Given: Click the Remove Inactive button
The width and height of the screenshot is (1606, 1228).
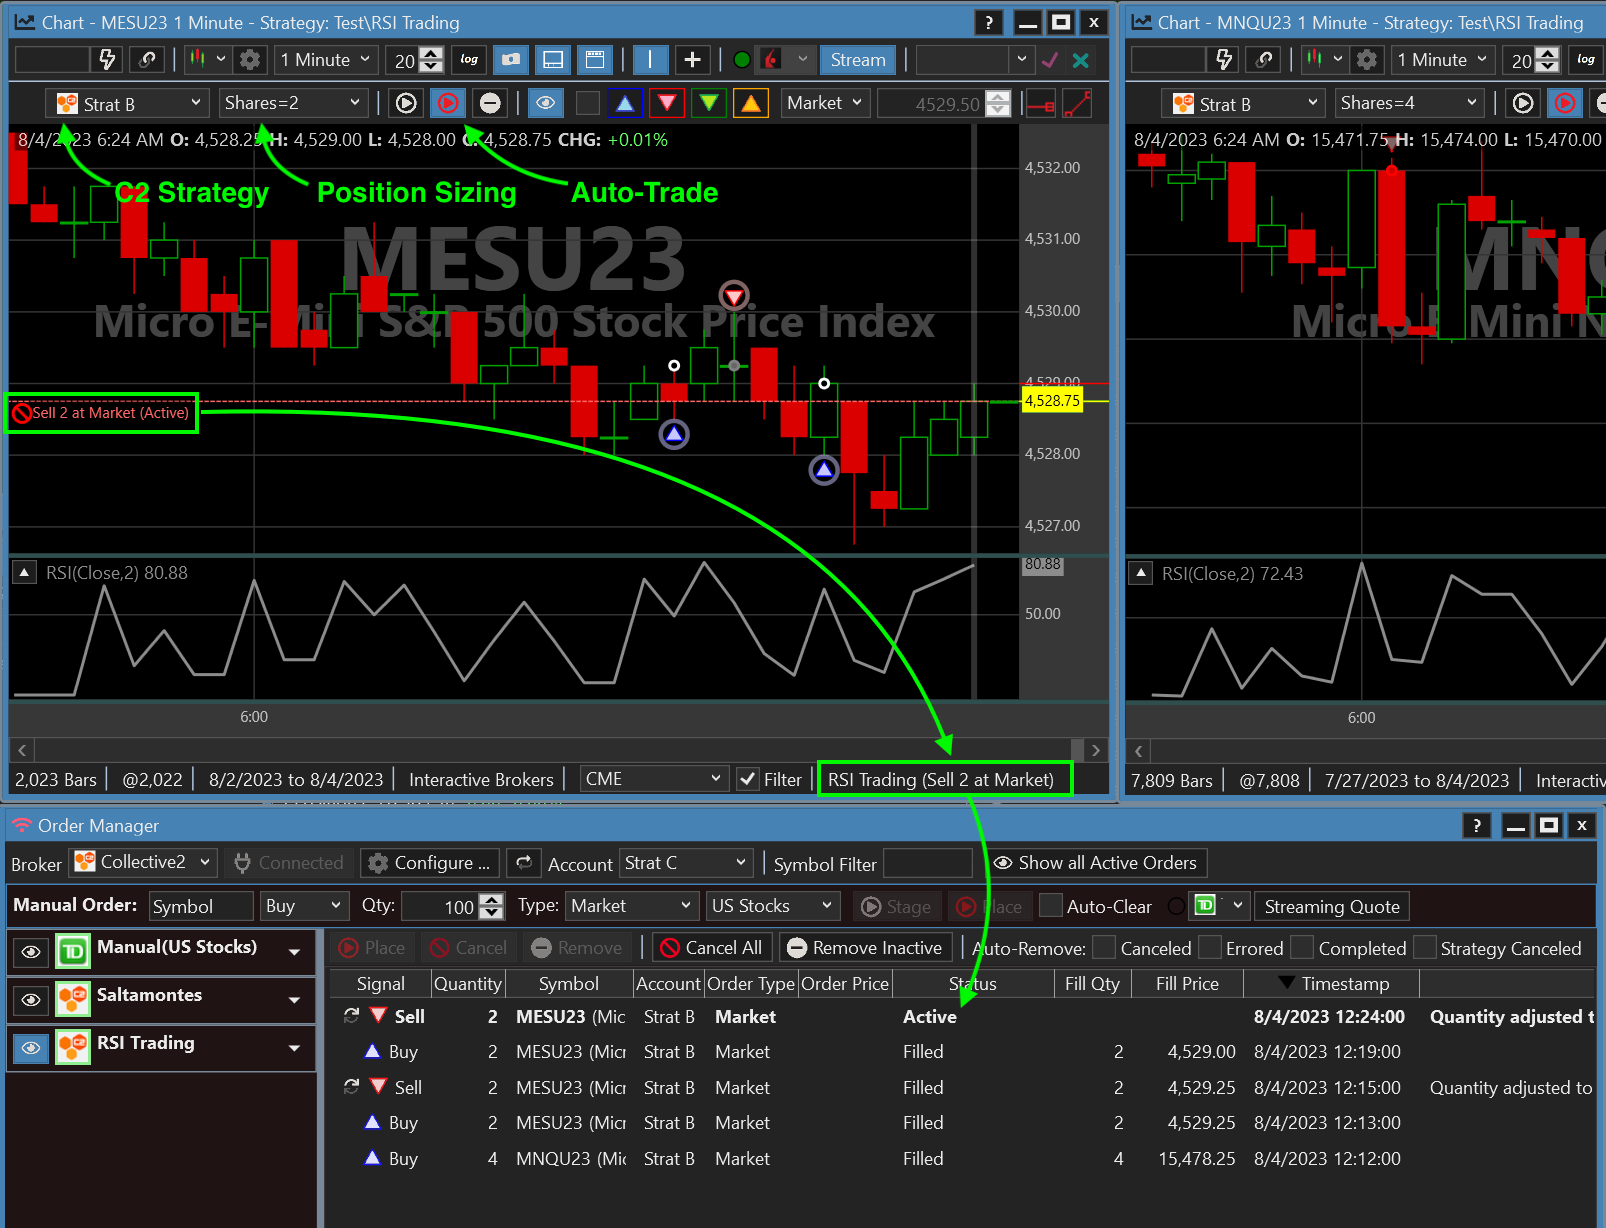Looking at the screenshot, I should click(x=865, y=948).
